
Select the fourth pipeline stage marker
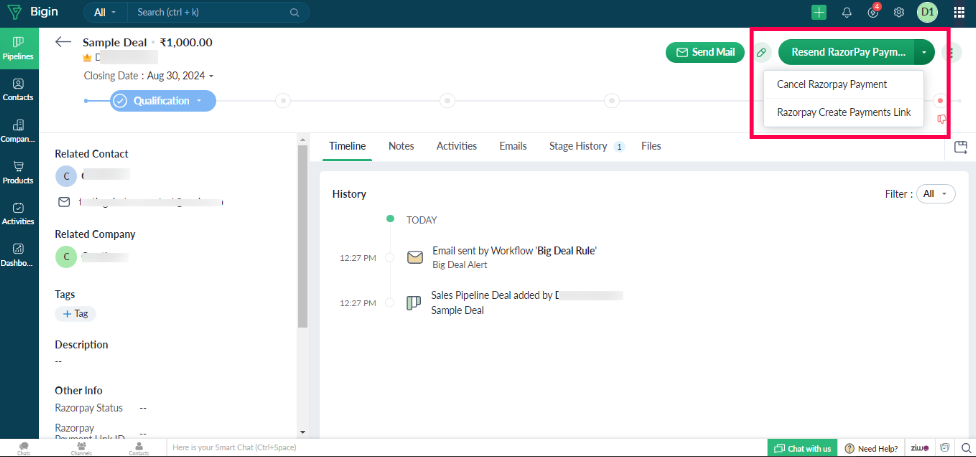tap(612, 100)
